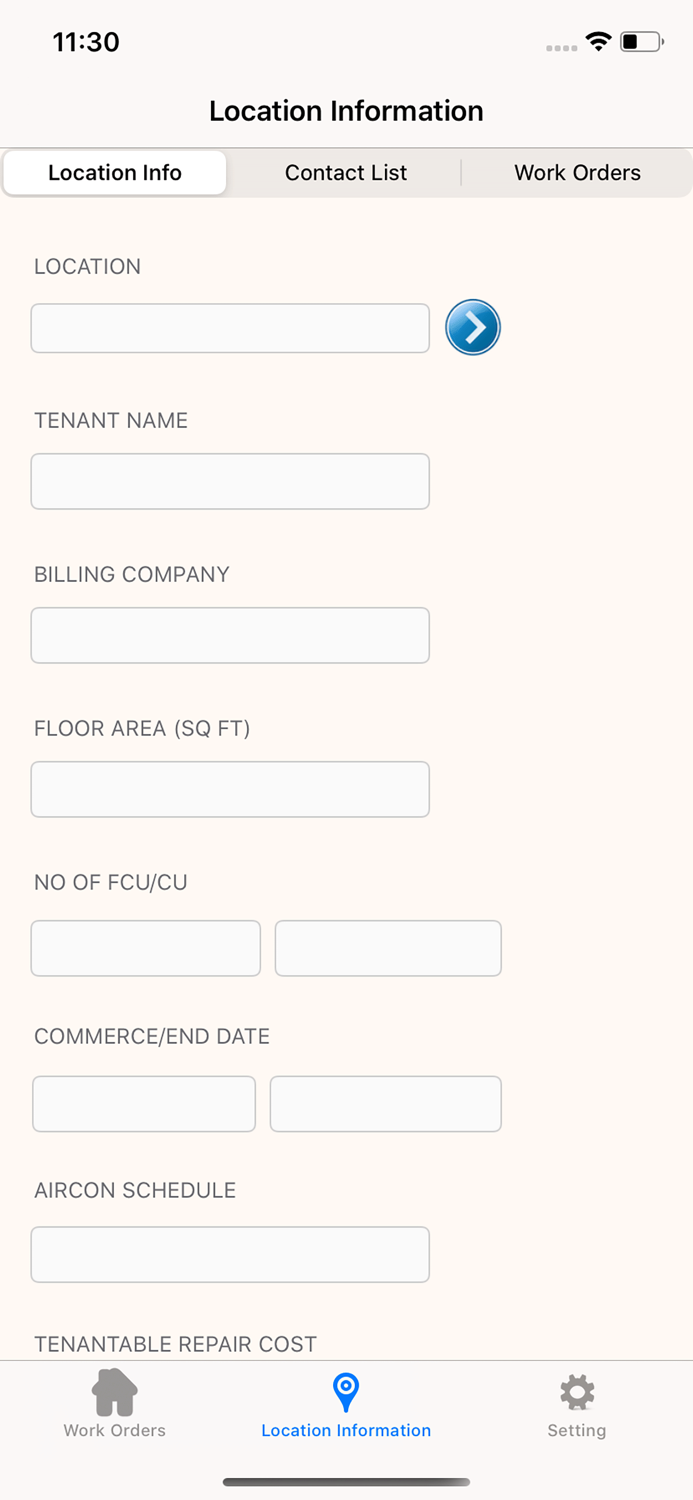Tap the end date field under COMMERCE/END DATE
Viewport: 693px width, 1500px height.
coord(385,1103)
